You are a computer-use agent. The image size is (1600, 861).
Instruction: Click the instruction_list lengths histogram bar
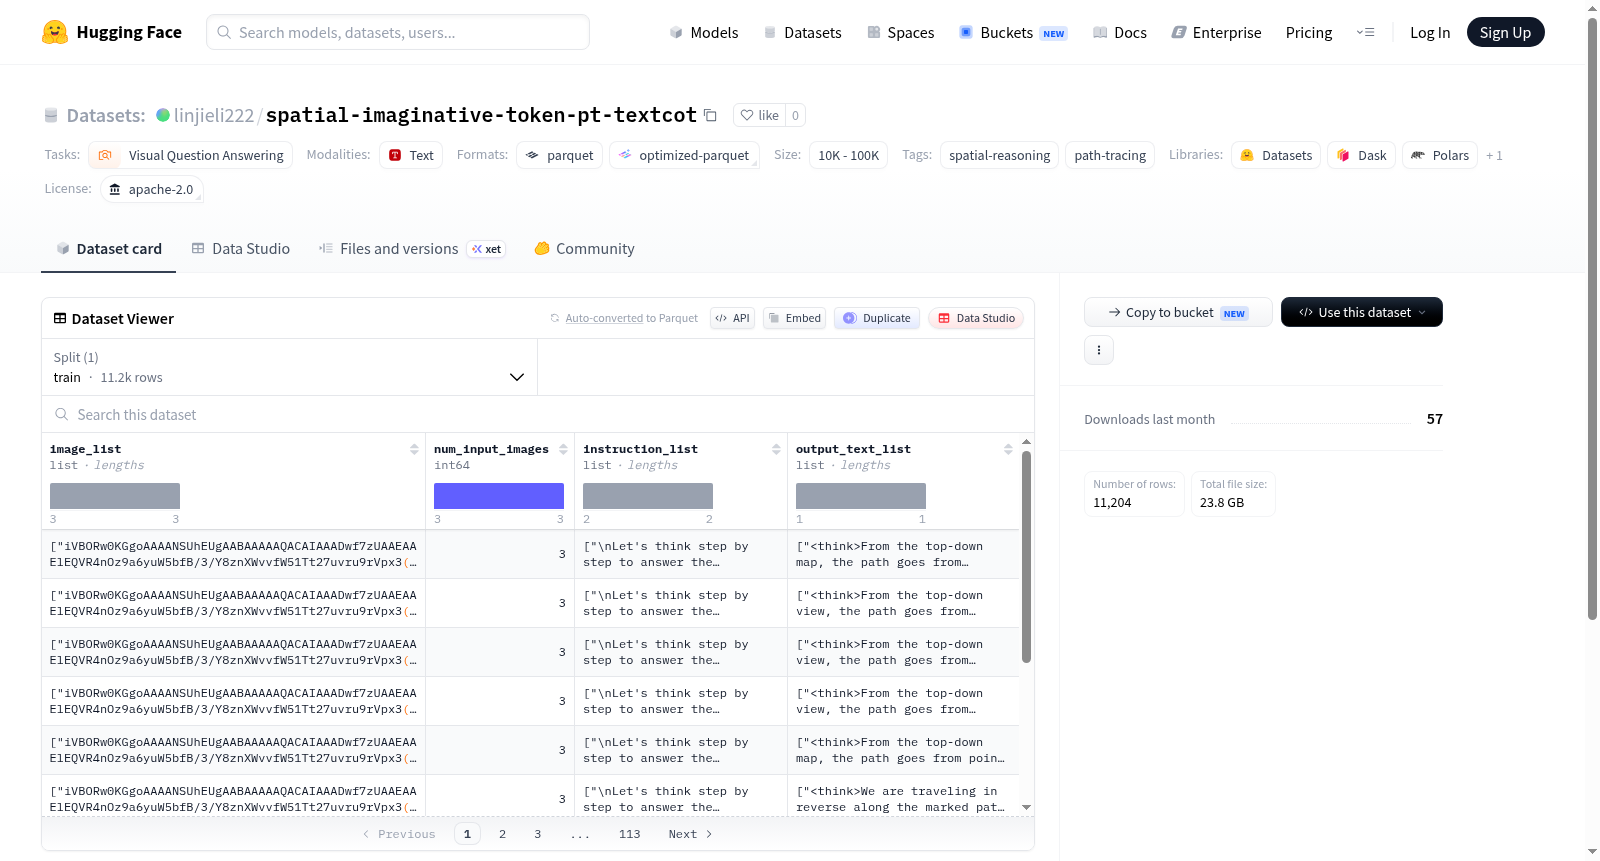[648, 496]
